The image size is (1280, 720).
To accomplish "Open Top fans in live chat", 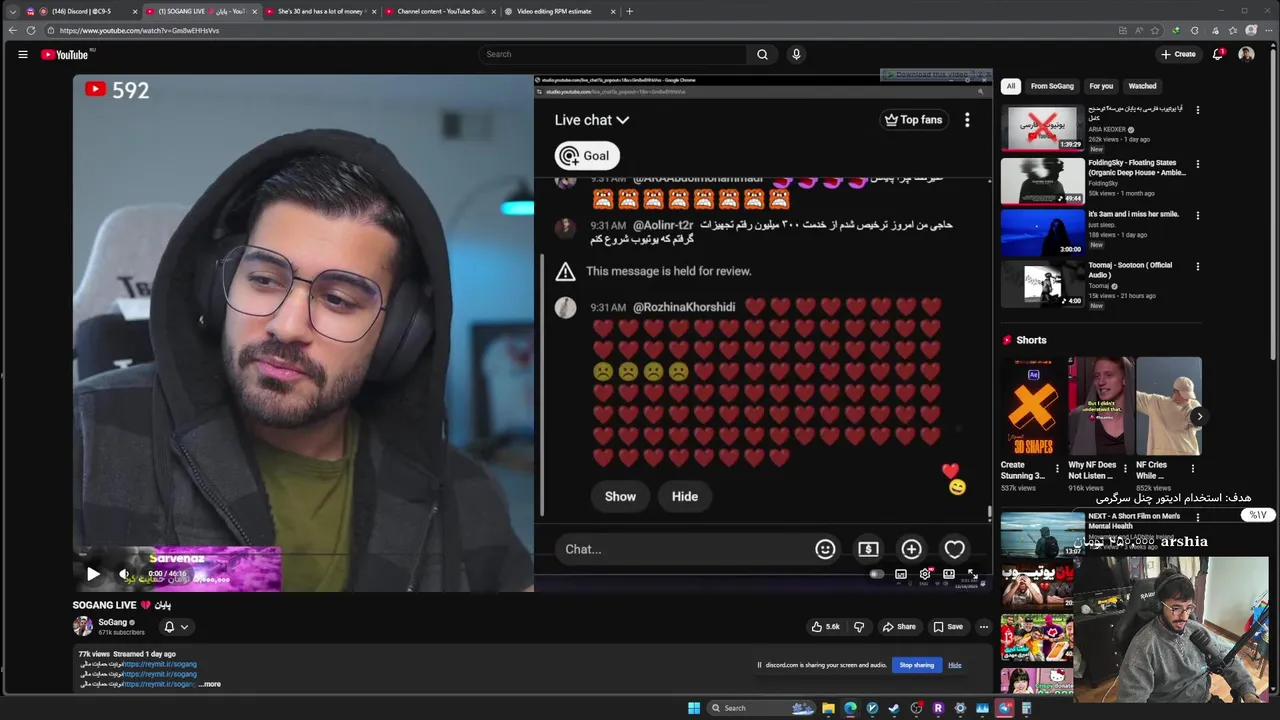I will 913,120.
